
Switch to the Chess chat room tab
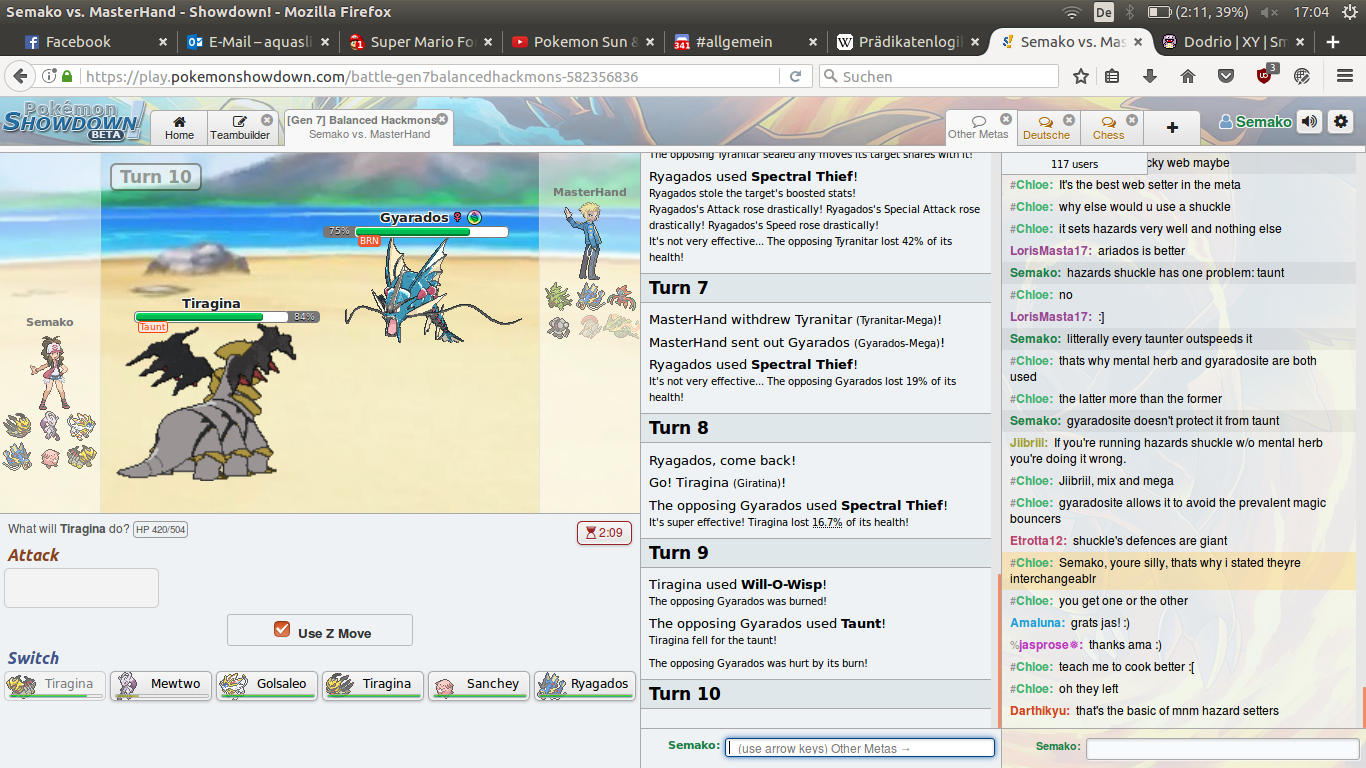[1108, 128]
